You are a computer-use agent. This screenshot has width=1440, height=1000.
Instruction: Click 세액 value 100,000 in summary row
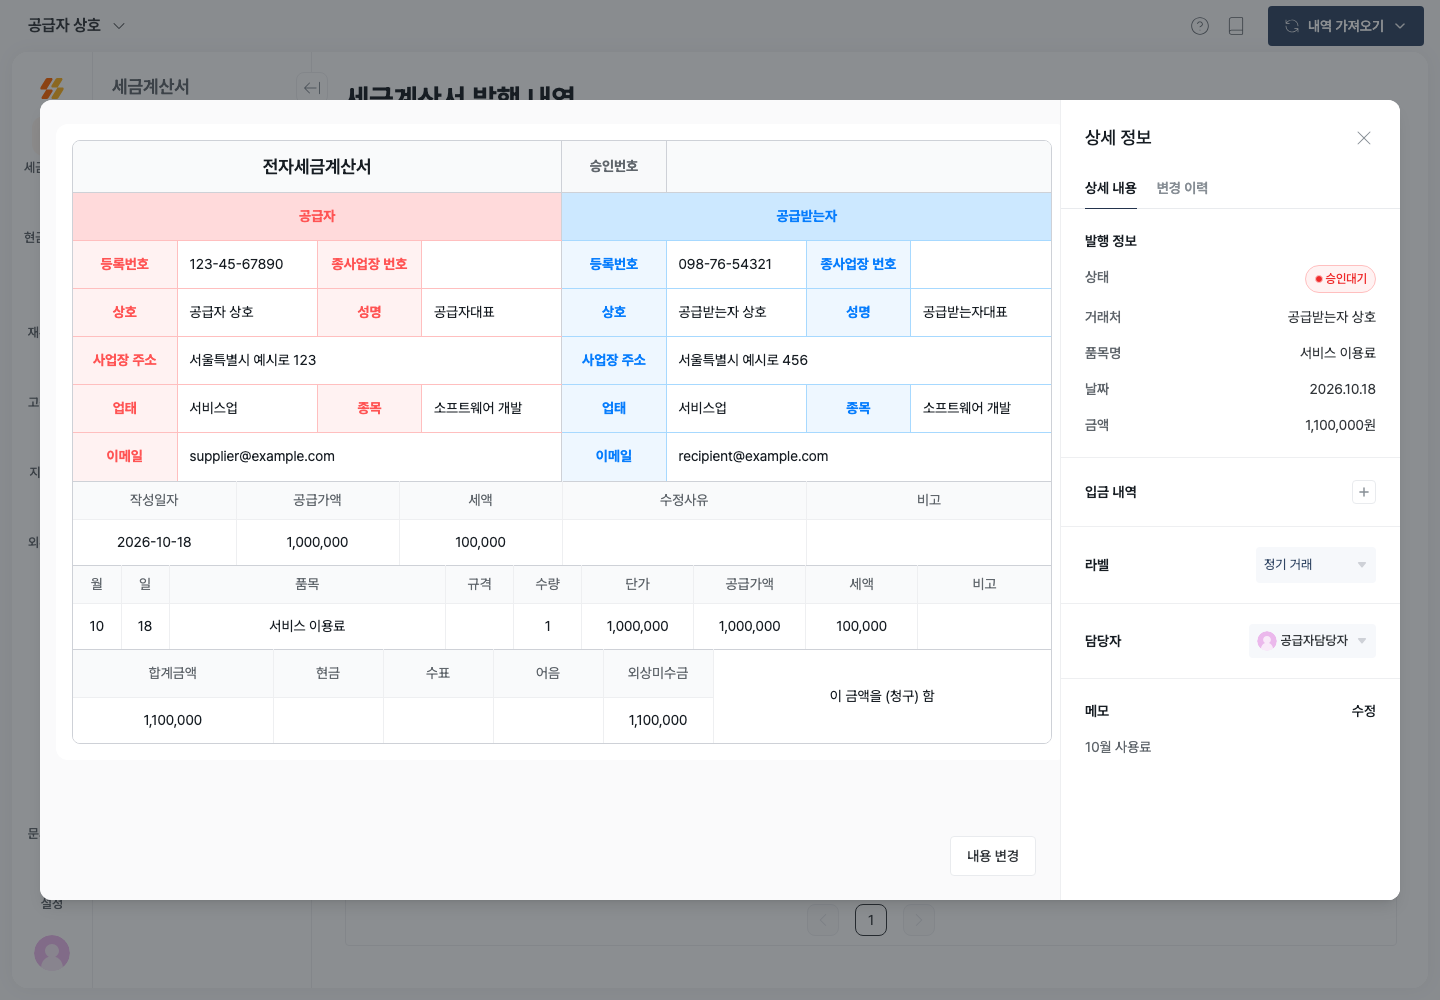[x=480, y=542]
